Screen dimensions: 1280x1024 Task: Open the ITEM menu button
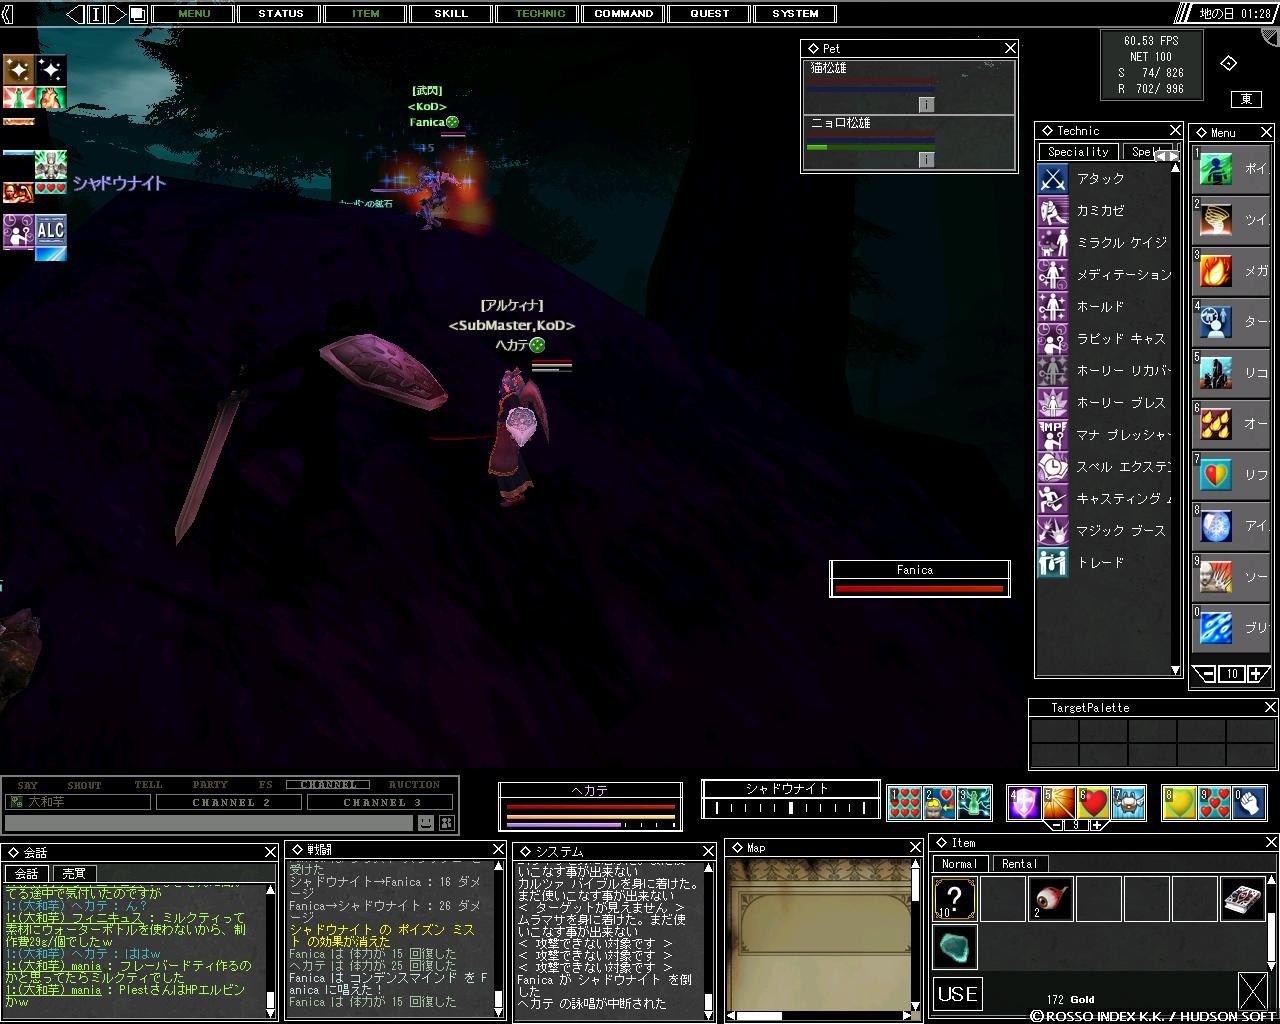tap(366, 14)
